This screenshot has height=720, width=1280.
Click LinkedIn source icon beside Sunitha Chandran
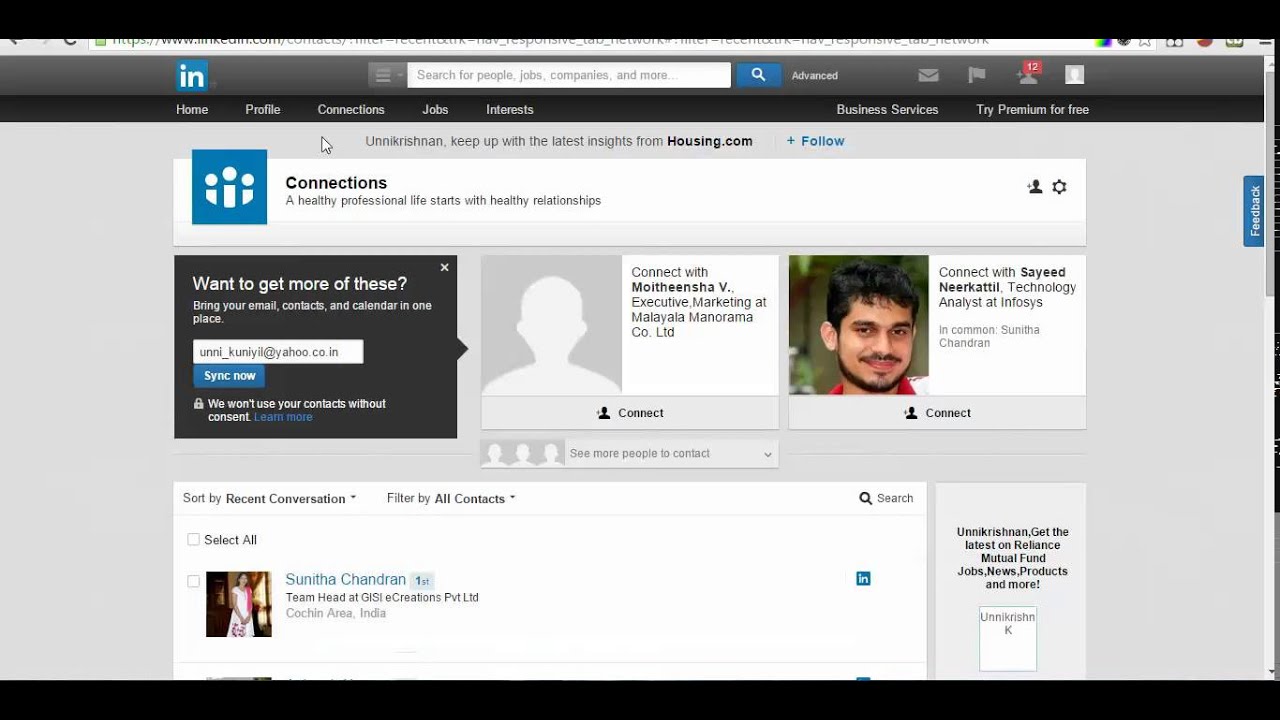tap(863, 579)
